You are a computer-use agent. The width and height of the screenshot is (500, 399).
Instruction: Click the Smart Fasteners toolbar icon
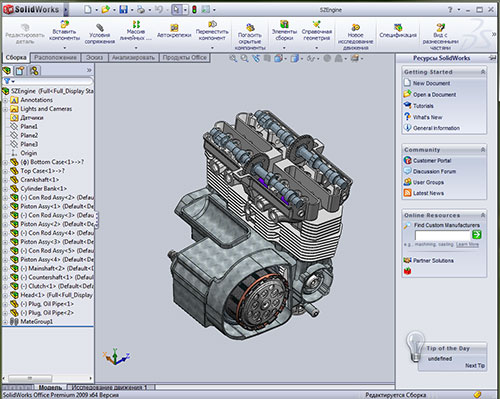click(174, 27)
